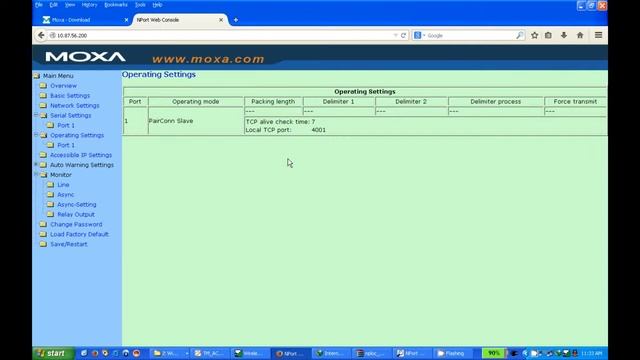Click the Accessible IP Settings folder icon

[43, 155]
